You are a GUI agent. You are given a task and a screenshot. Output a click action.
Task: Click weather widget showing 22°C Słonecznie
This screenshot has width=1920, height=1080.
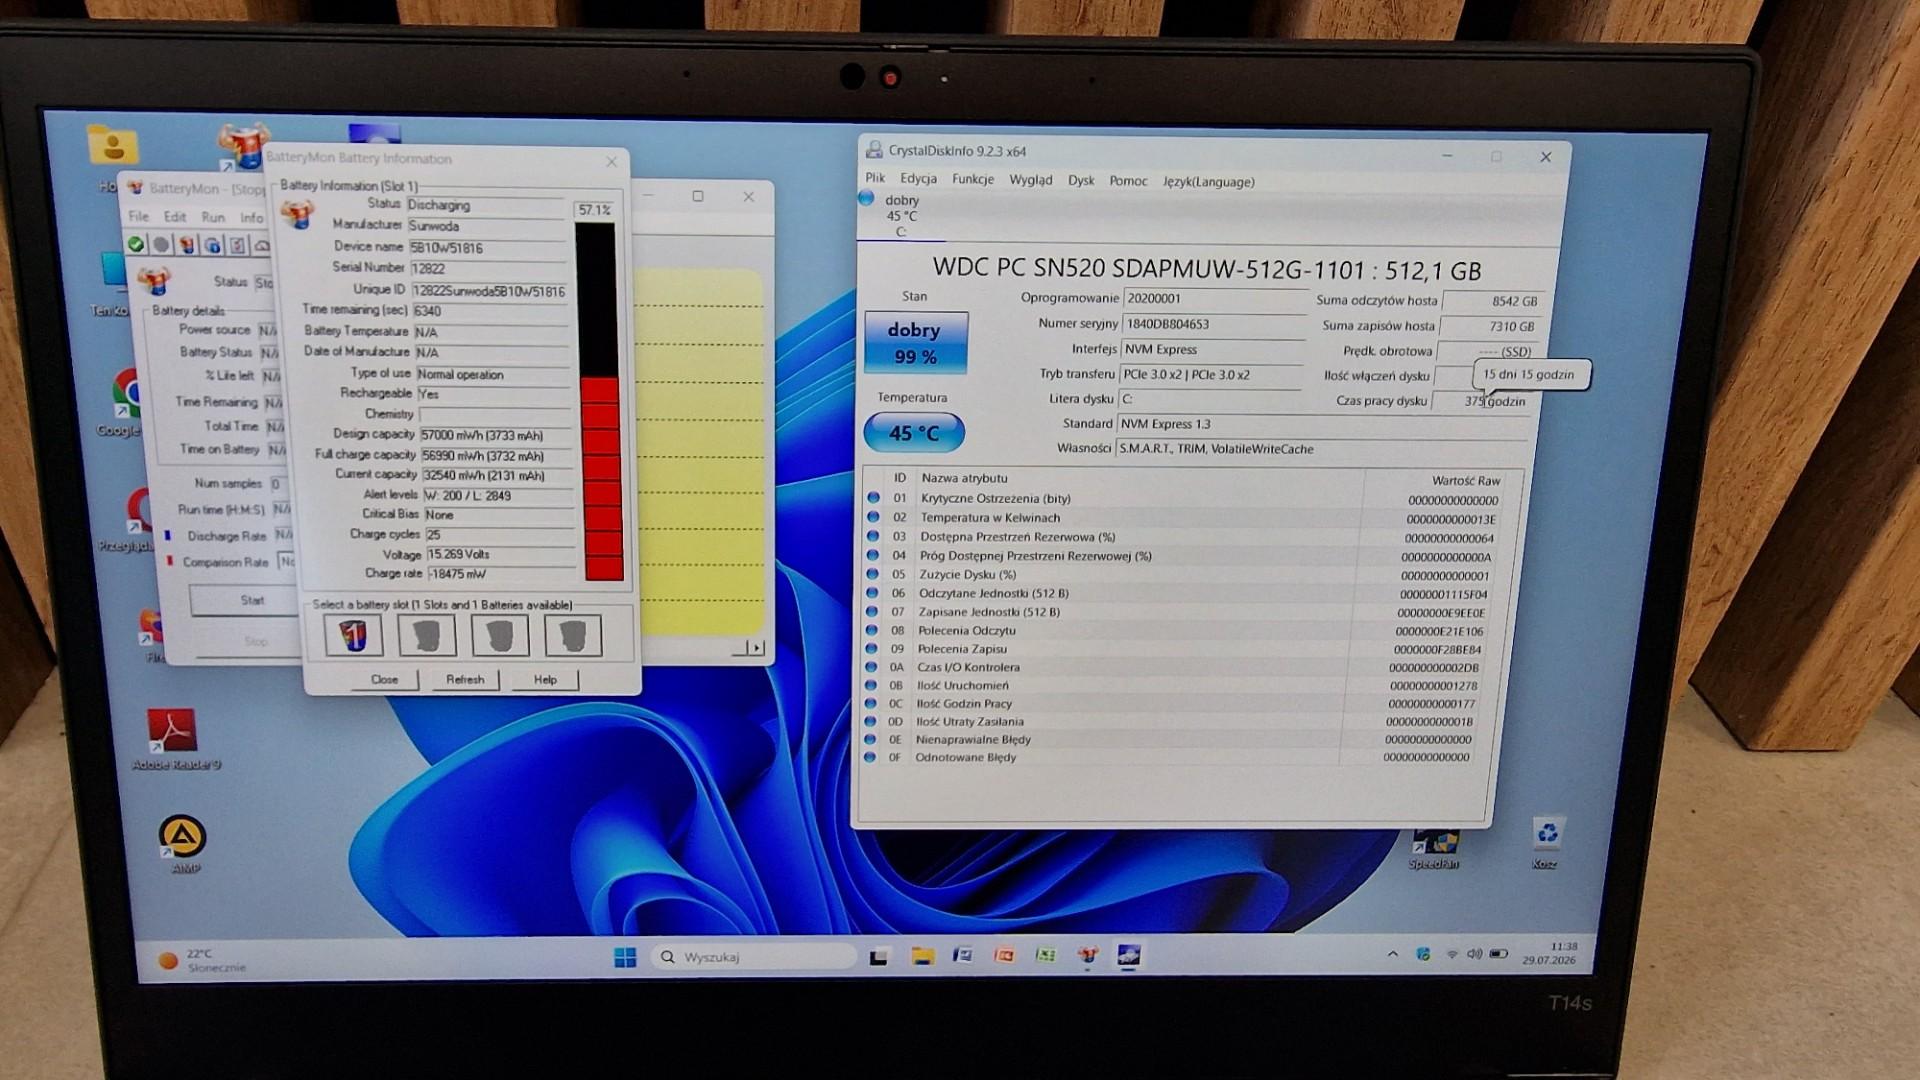(x=204, y=960)
